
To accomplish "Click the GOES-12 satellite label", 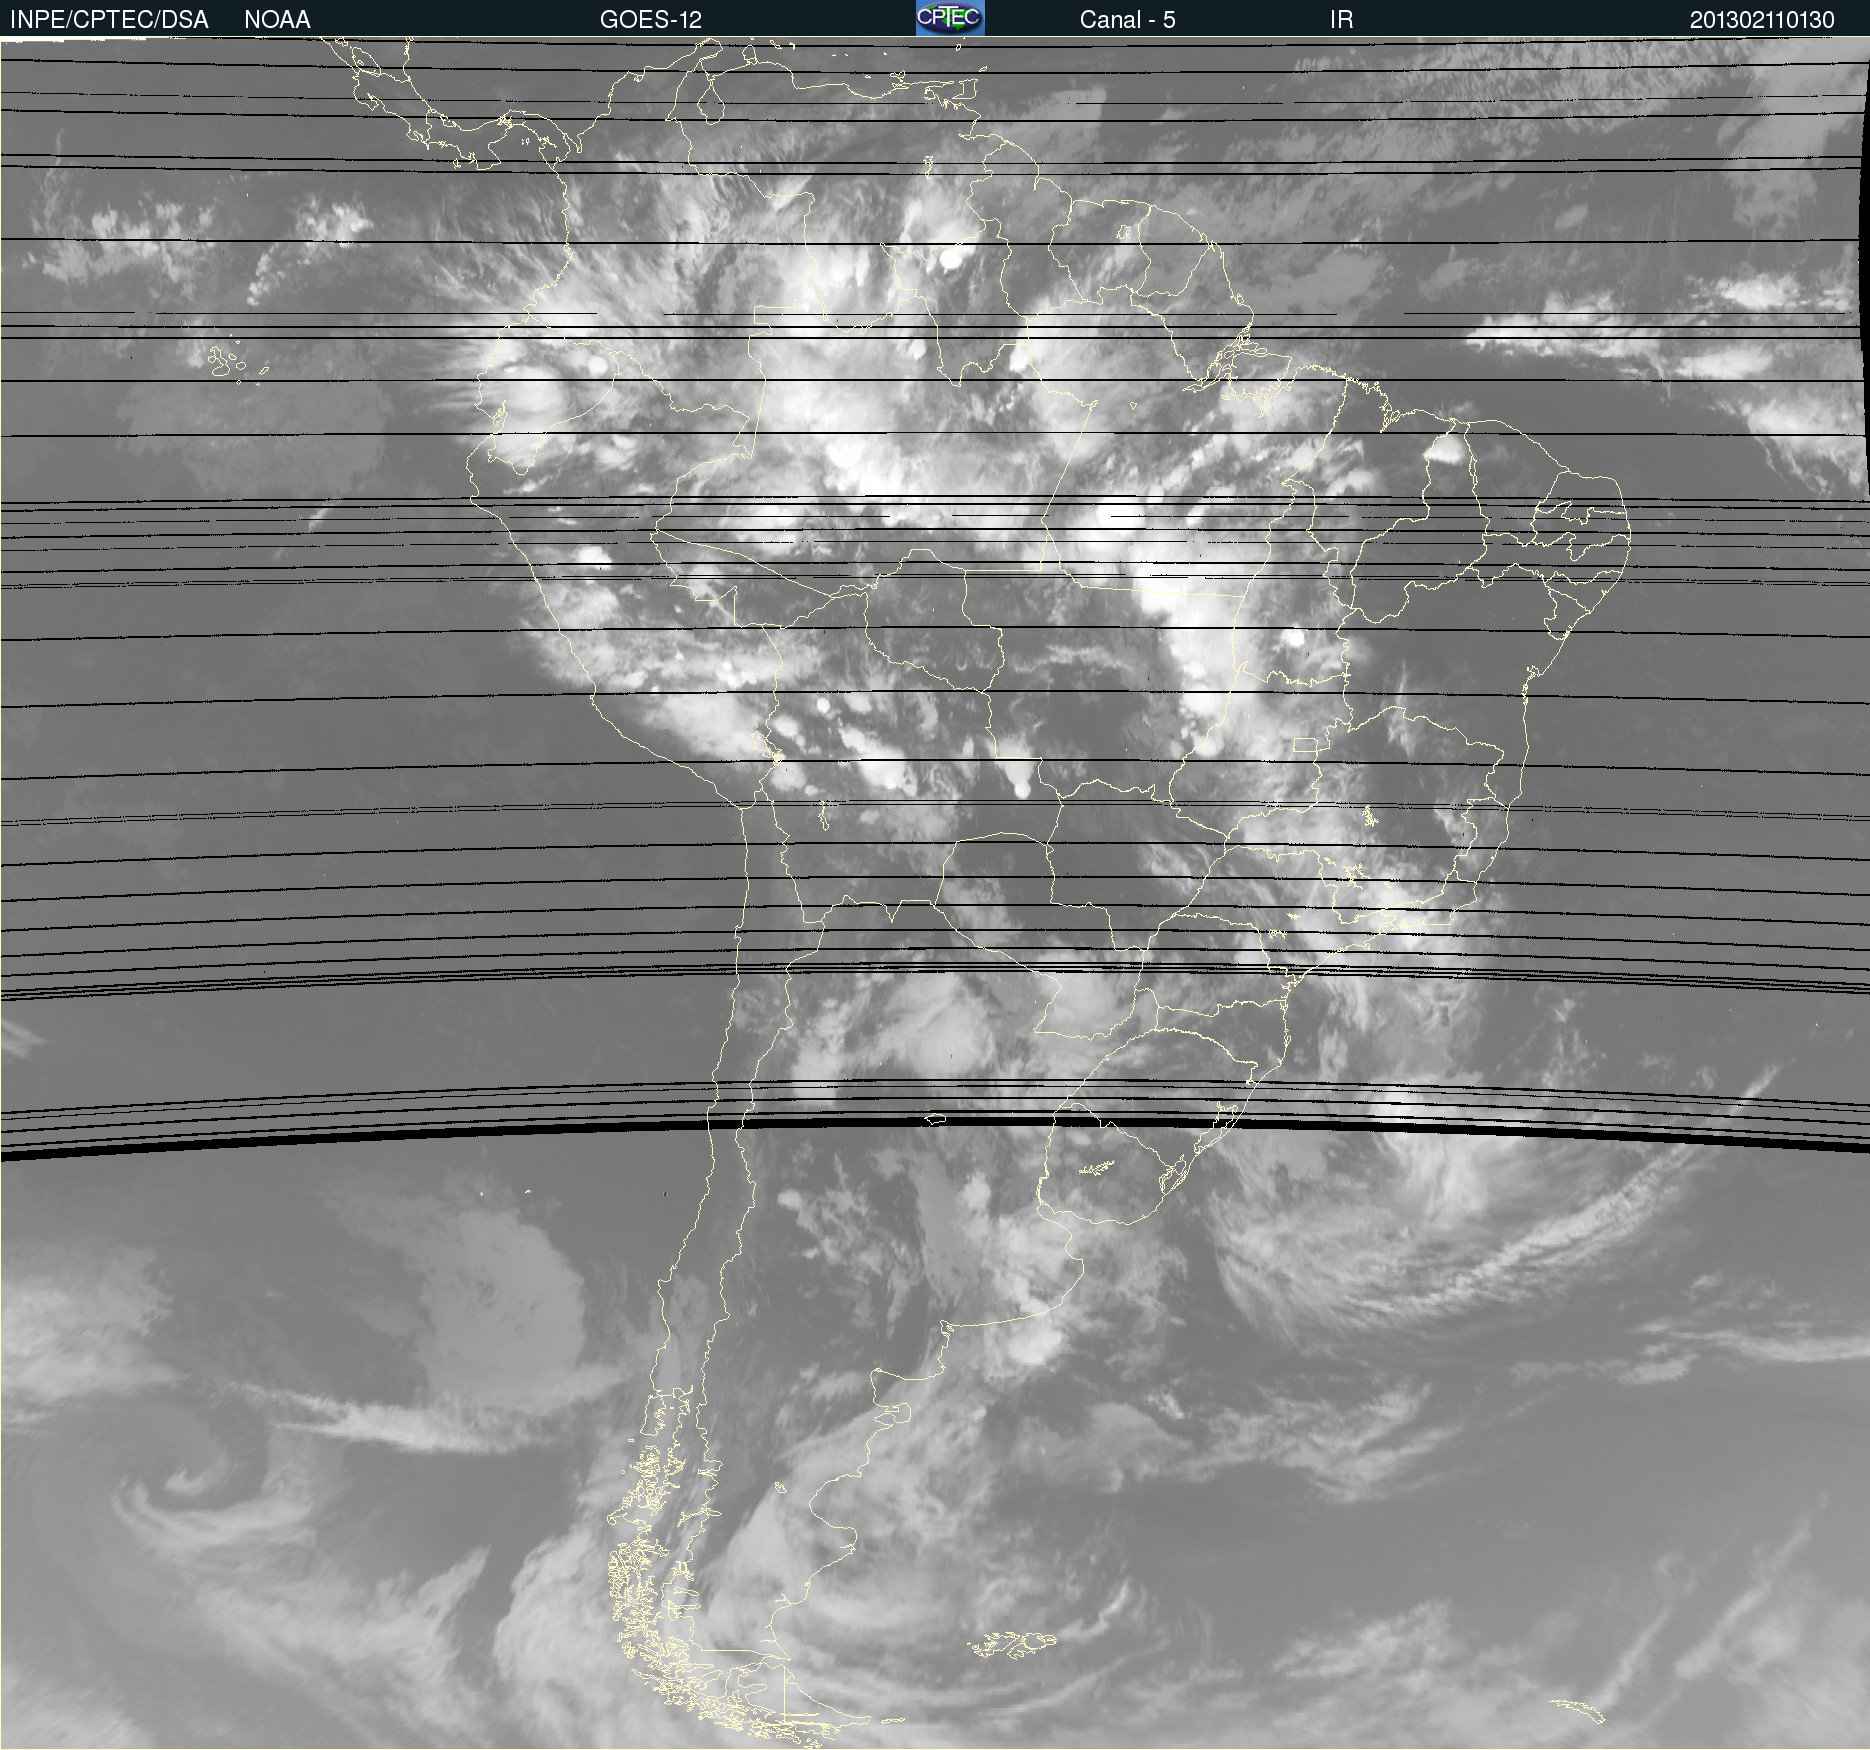I will tap(651, 20).
